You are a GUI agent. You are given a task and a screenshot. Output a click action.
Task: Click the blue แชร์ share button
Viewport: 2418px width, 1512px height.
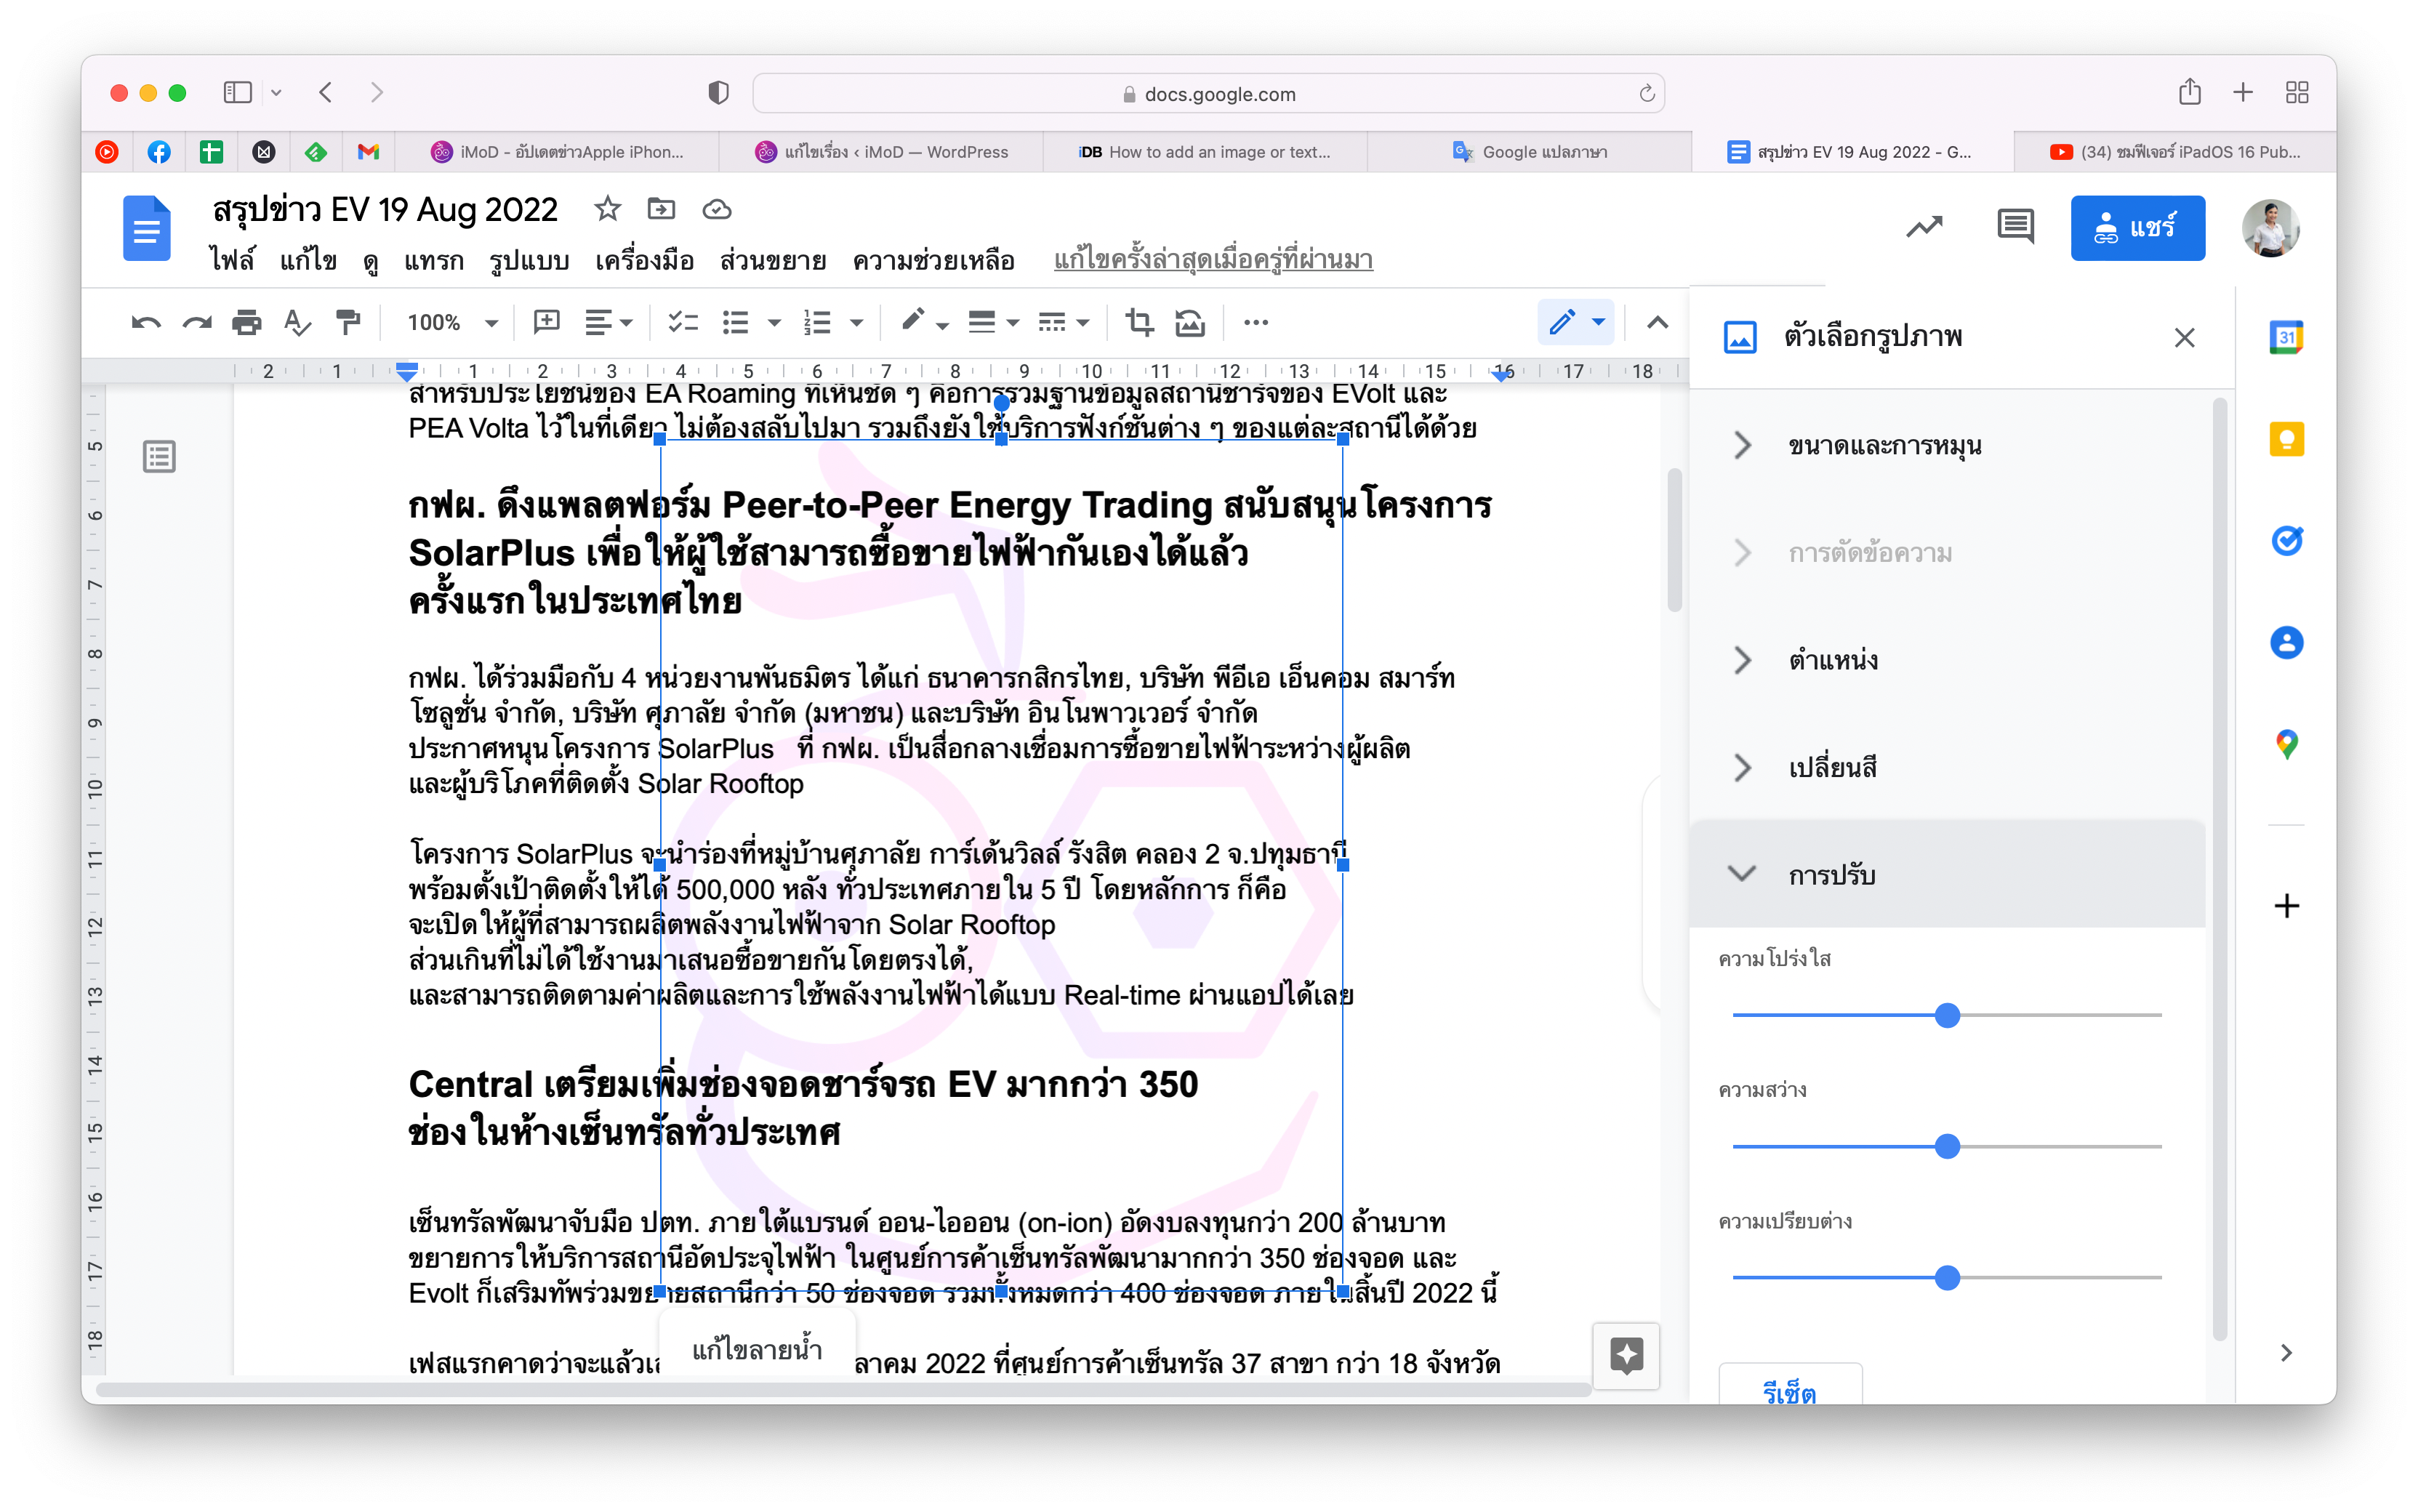pyautogui.click(x=2137, y=228)
